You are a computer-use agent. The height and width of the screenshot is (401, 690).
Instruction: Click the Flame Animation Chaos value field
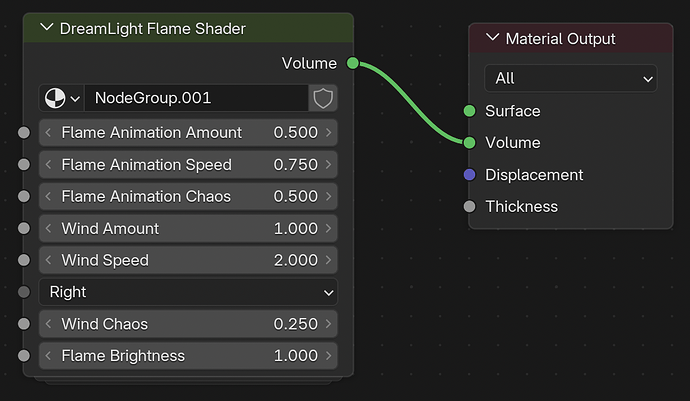pyautogui.click(x=188, y=196)
